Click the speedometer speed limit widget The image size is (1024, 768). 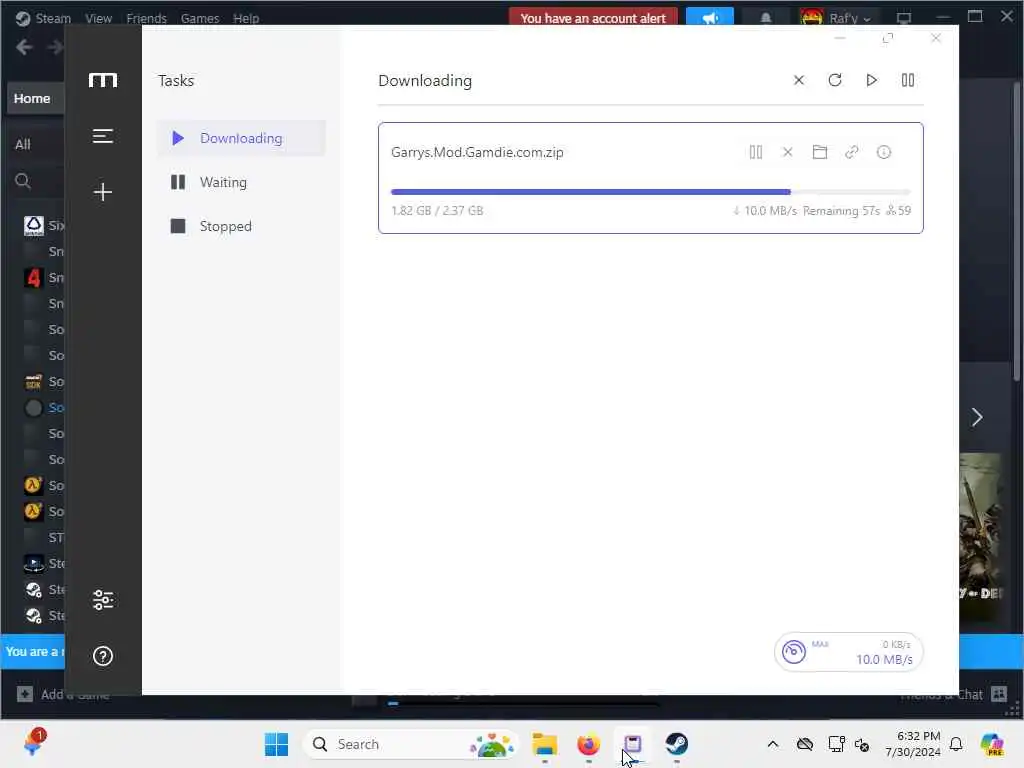[x=848, y=652]
